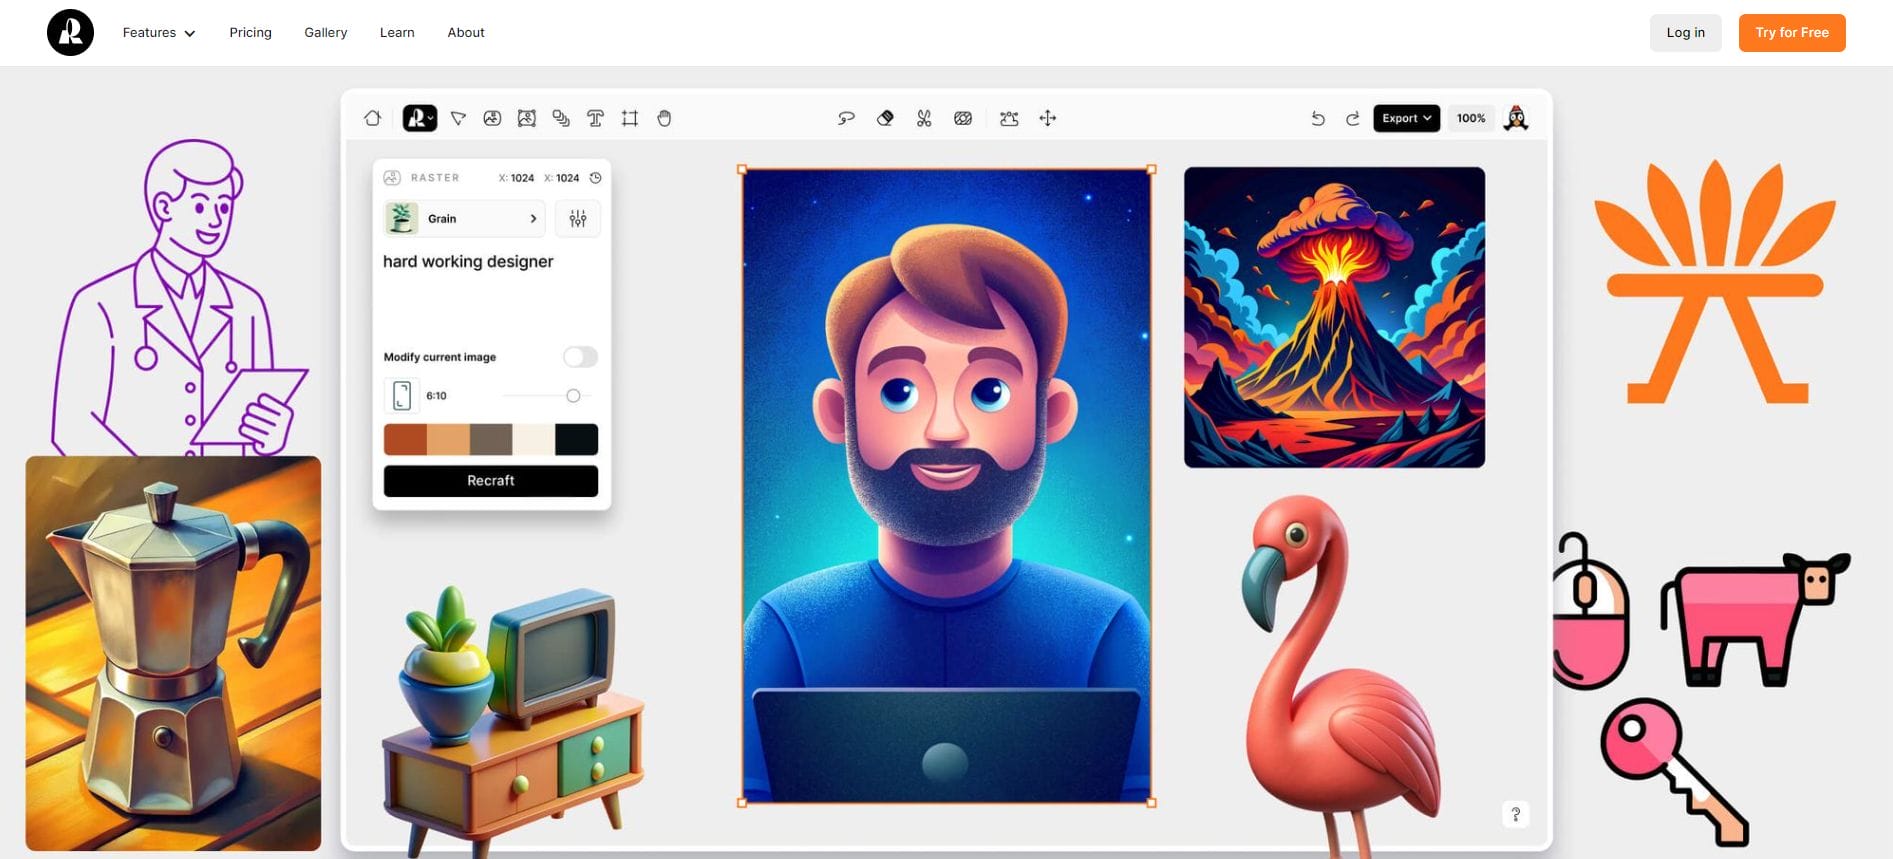
Task: Select the retro TV cabinet 3D image
Action: coord(513,722)
